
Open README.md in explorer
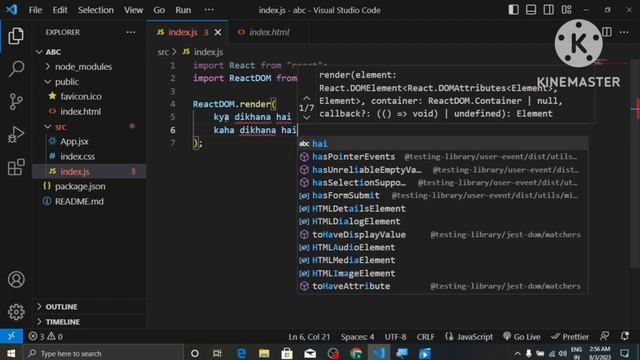79,201
